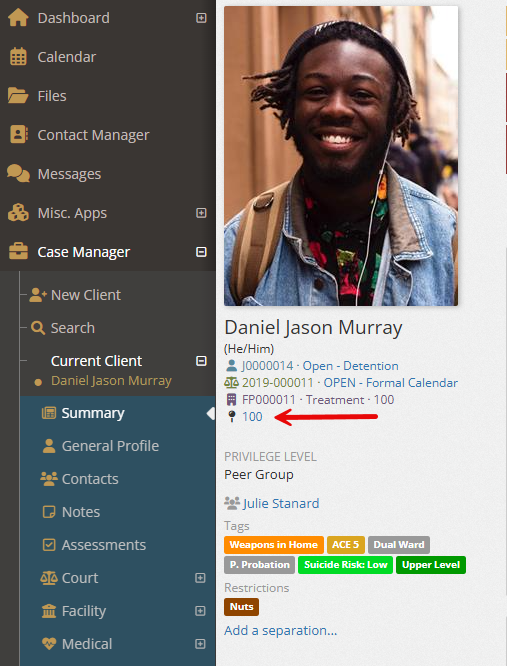The width and height of the screenshot is (507, 666).
Task: Expand the Dashboard submenu plus box
Action: pyautogui.click(x=201, y=18)
